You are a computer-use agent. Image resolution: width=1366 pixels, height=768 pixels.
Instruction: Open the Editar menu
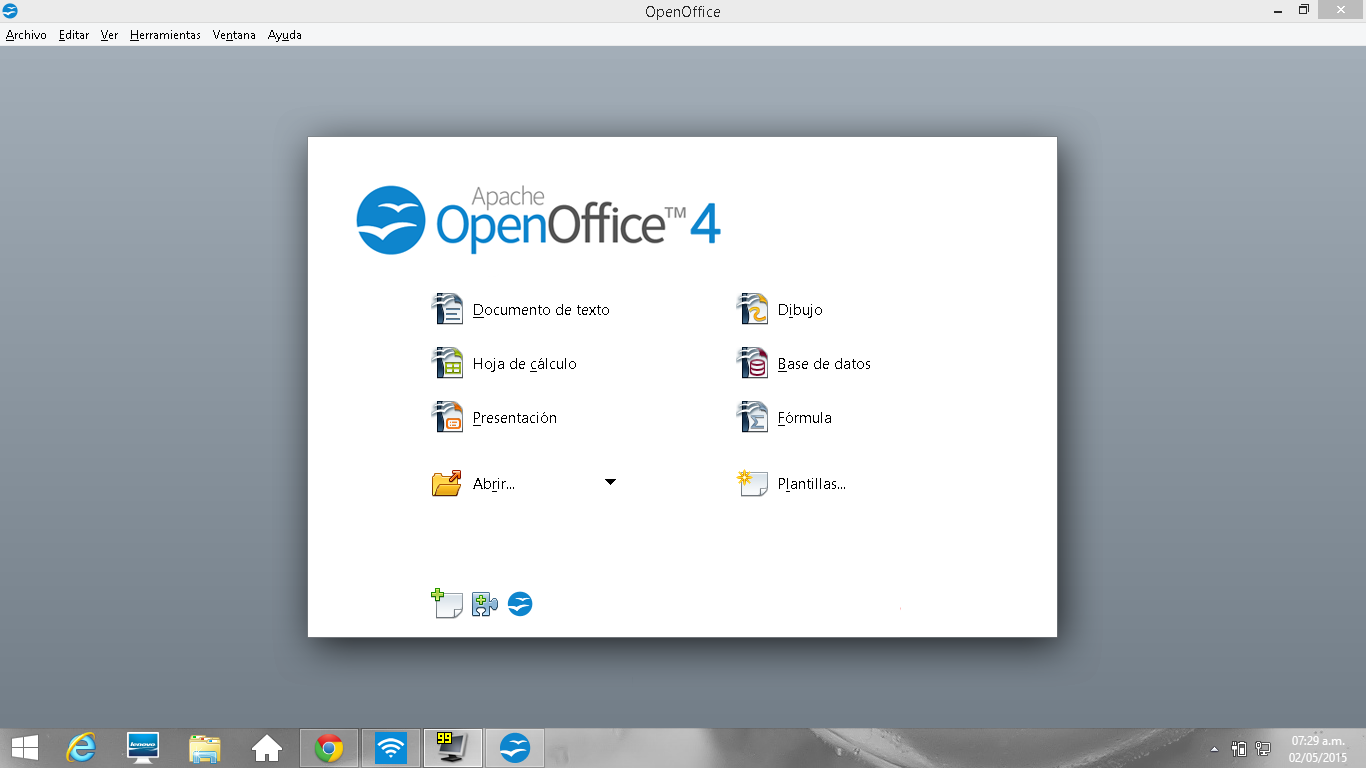[x=74, y=35]
